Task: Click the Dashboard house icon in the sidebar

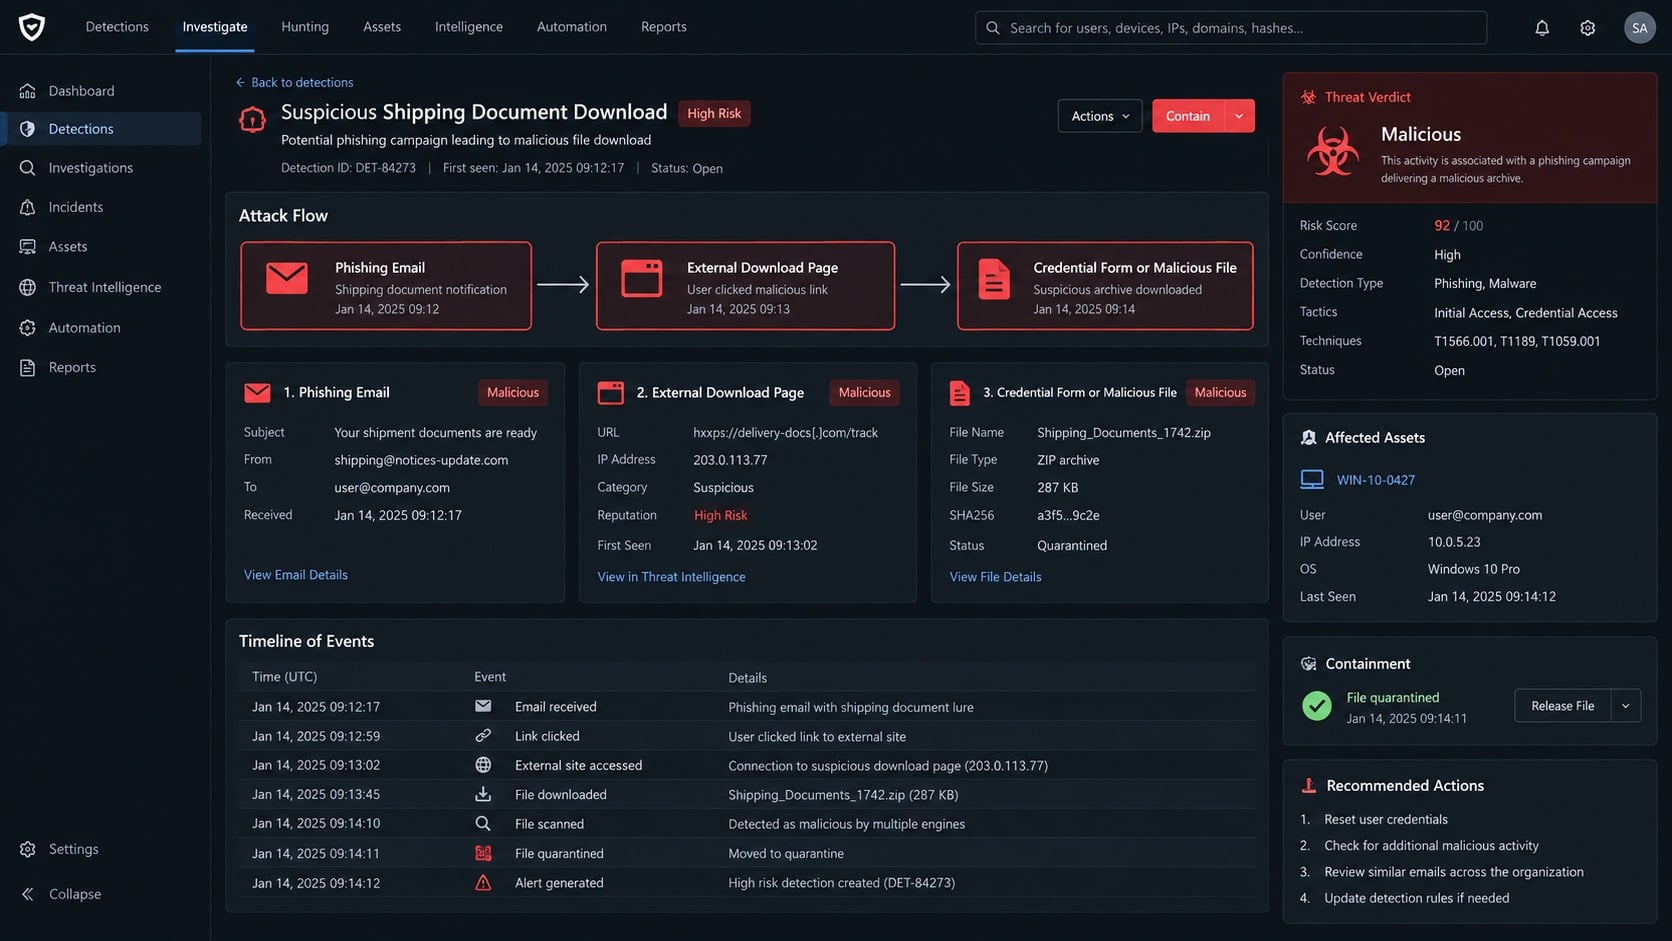Action: click(x=28, y=91)
